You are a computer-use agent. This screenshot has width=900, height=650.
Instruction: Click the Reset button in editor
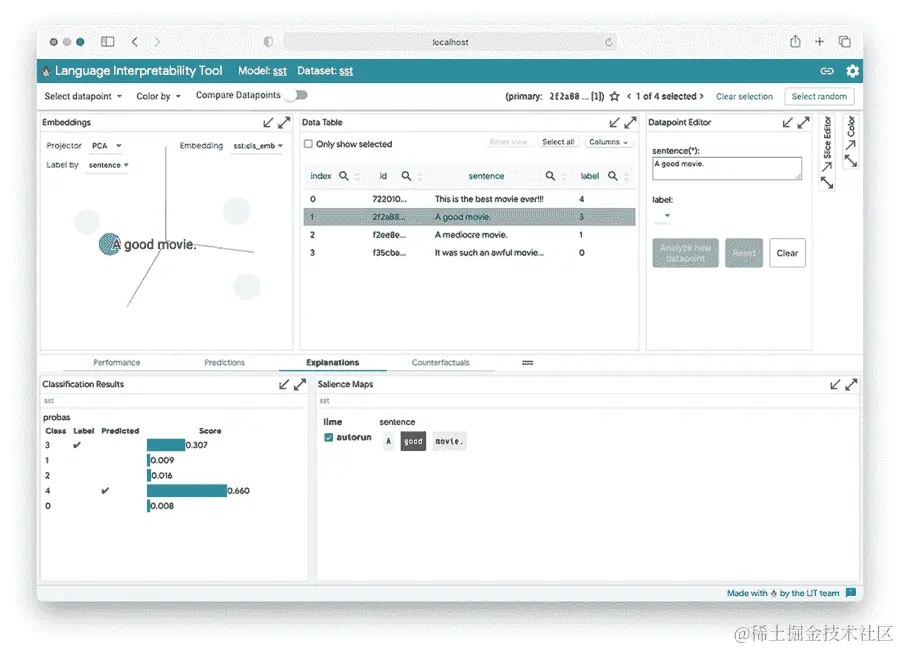(x=744, y=253)
